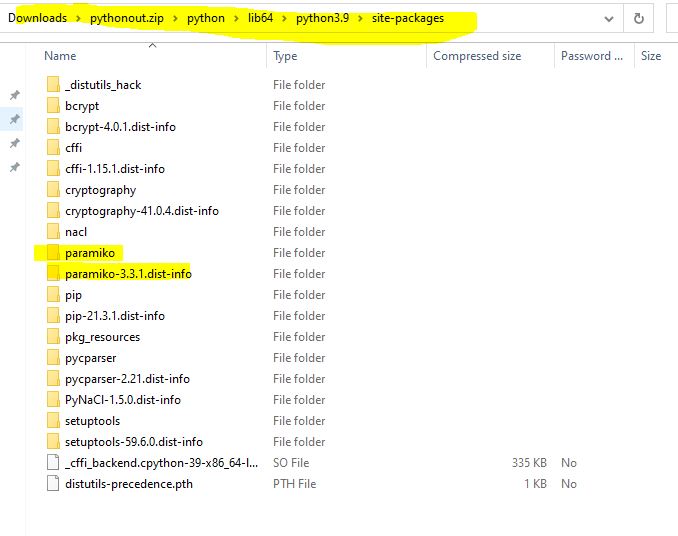This screenshot has height=536, width=678.
Task: Select setuptools-59.6.0.dist-info folder icon
Action: [x=53, y=442]
